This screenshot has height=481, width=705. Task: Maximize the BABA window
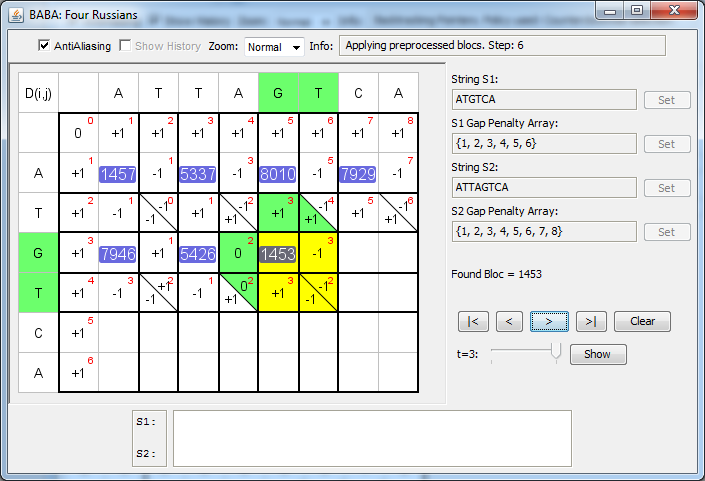pyautogui.click(x=636, y=10)
